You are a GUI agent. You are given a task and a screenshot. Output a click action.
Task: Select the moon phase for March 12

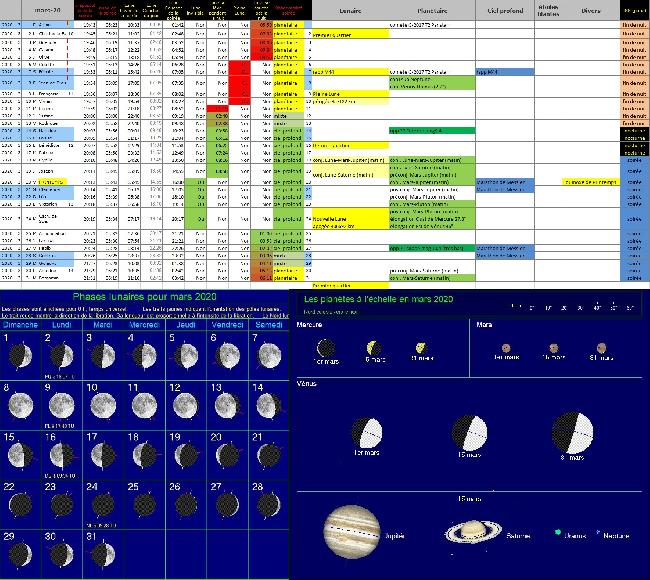point(185,406)
